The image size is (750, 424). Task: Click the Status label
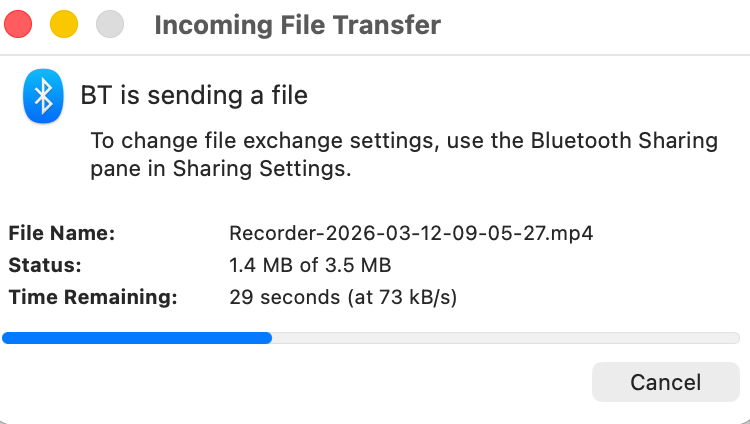tap(44, 265)
